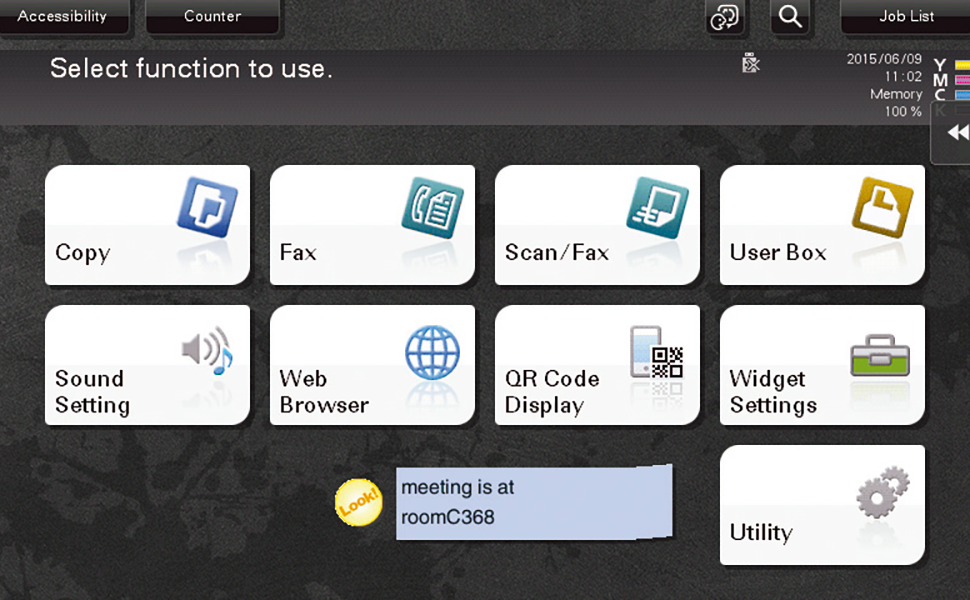Click the USB device status icon
The image size is (970, 600).
tap(750, 62)
